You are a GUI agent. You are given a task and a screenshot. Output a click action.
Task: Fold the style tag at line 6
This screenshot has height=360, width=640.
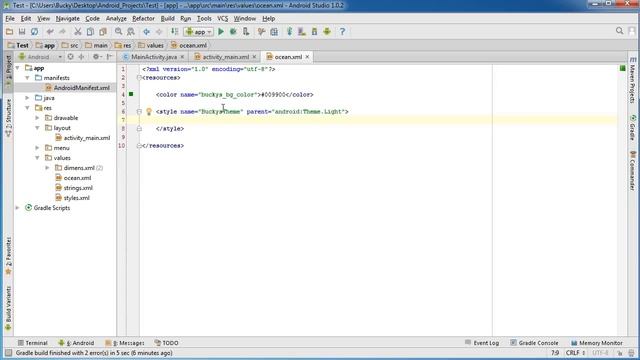point(139,111)
